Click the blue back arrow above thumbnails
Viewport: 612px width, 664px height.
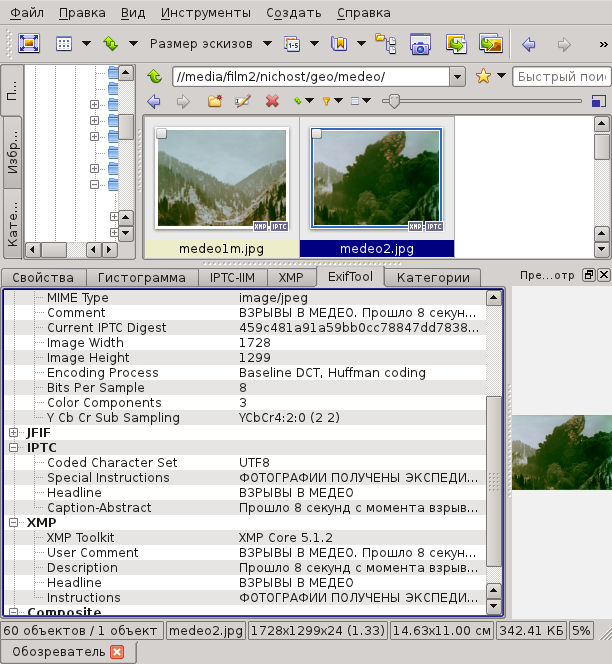154,101
